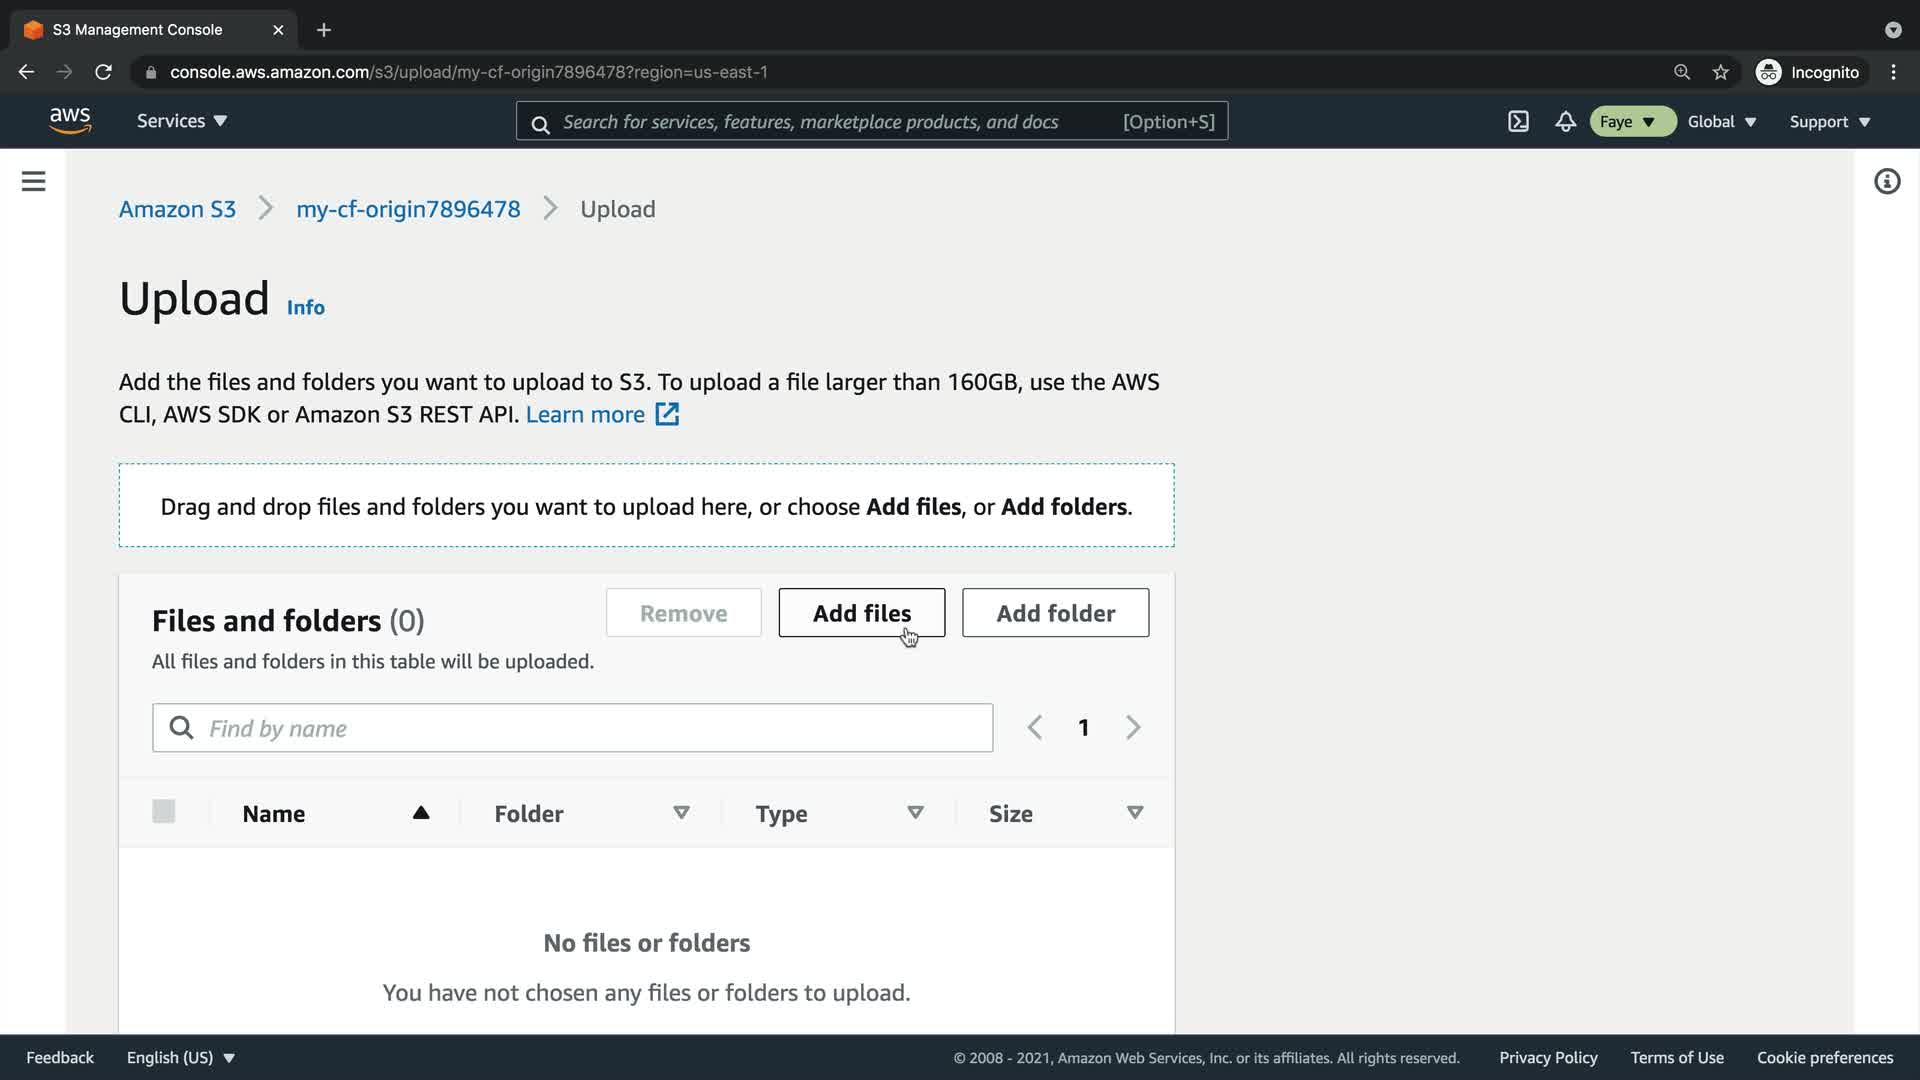The height and width of the screenshot is (1080, 1920).
Task: Reload the page
Action: coord(103,72)
